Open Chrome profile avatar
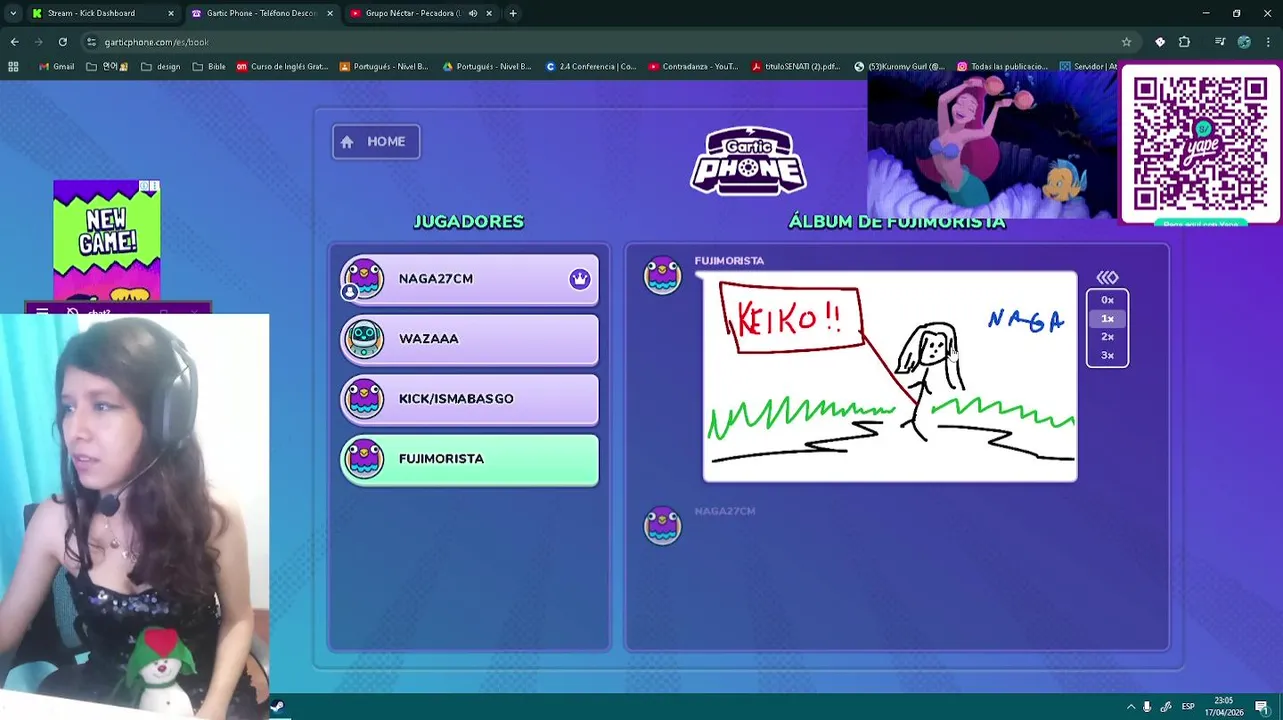The height and width of the screenshot is (720, 1283). click(1244, 42)
